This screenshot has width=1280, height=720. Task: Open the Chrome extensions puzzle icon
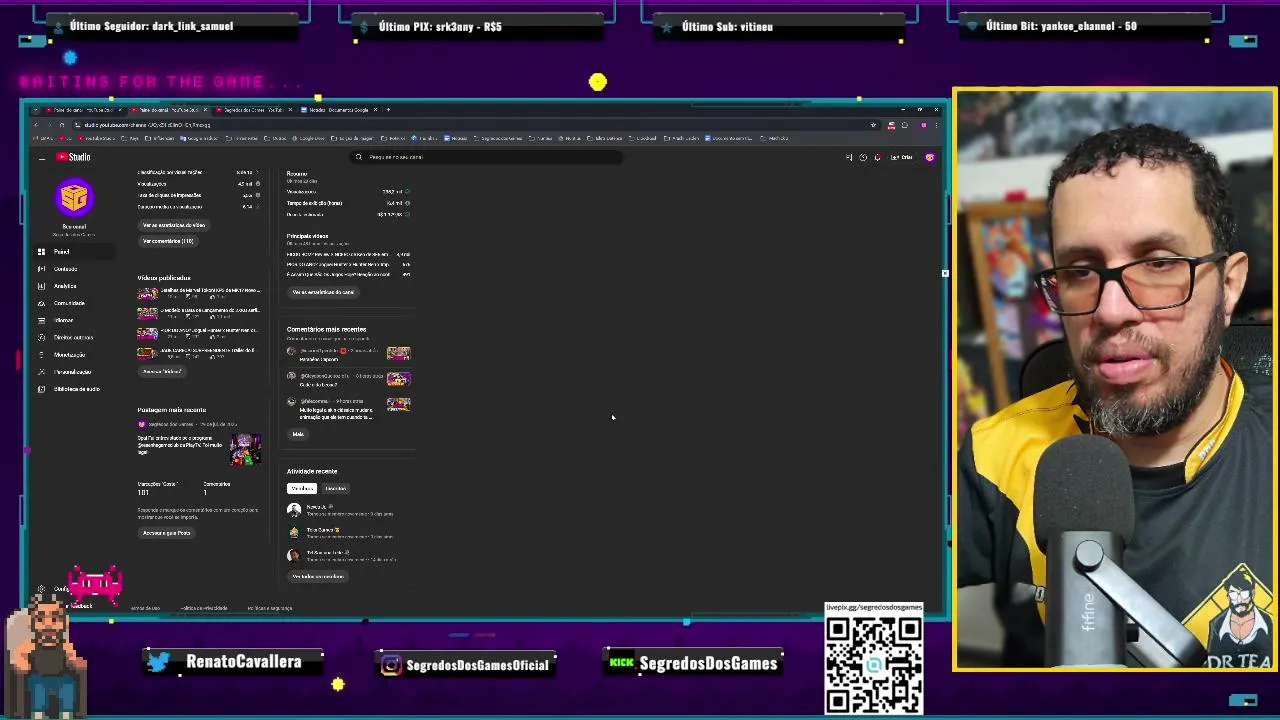point(905,125)
